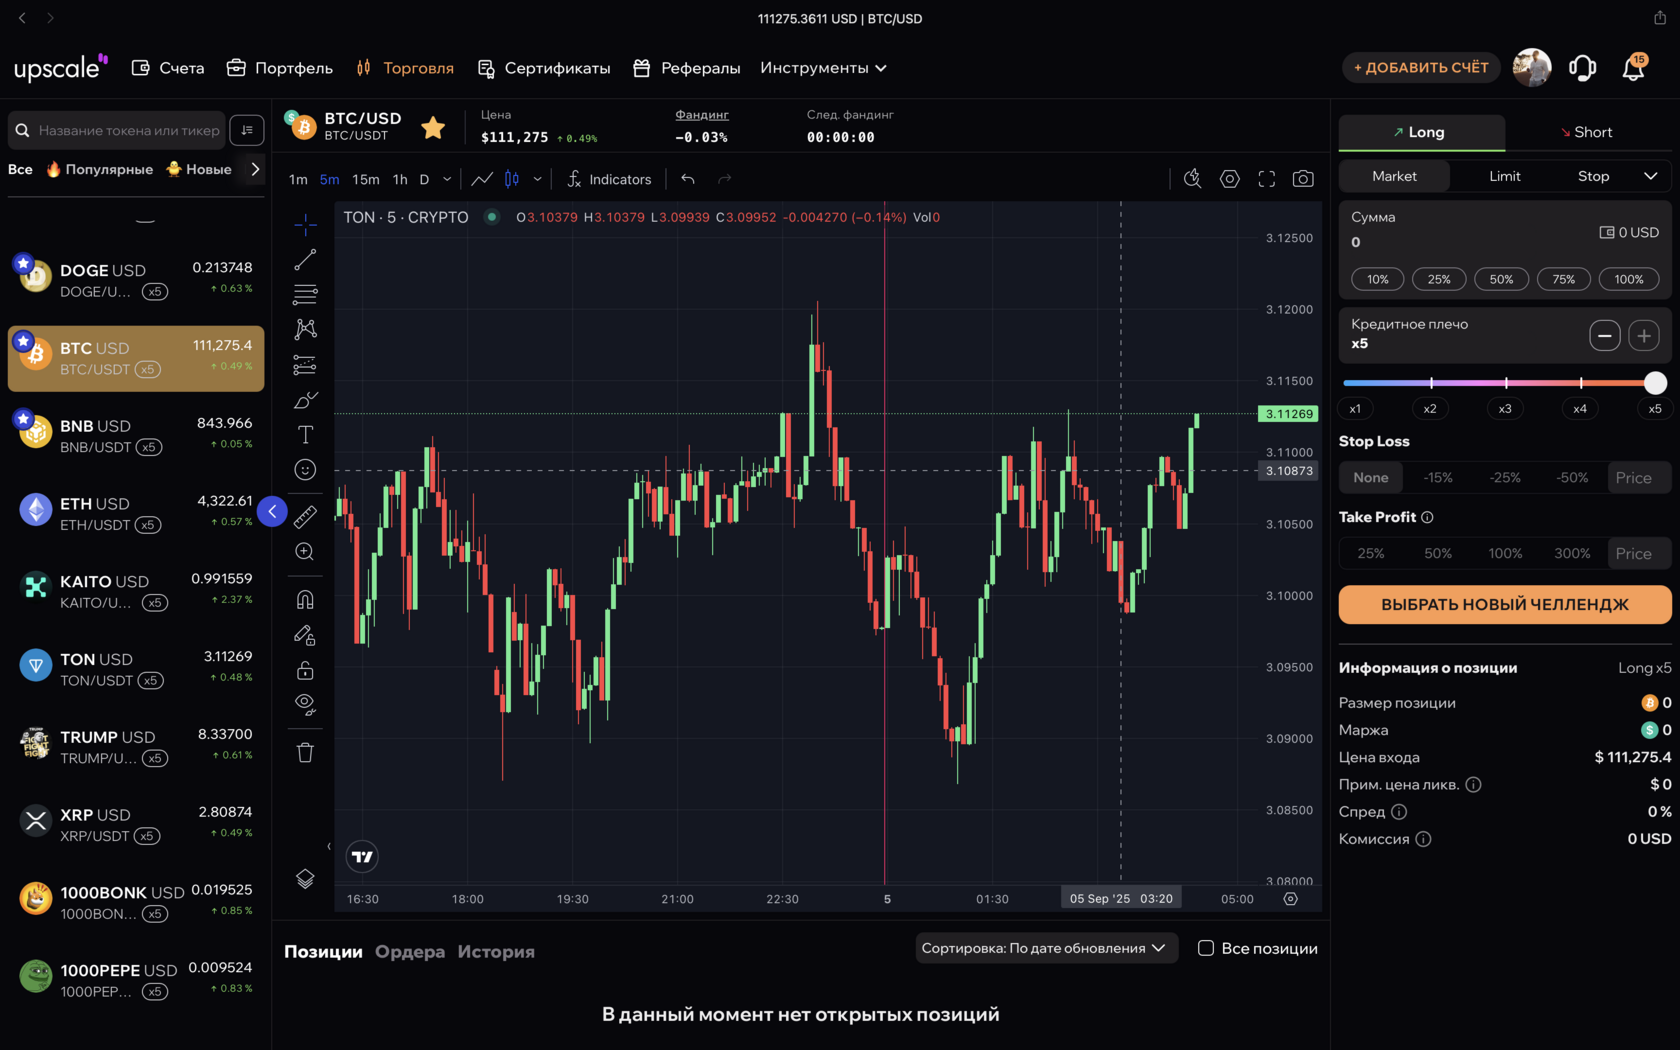Take a chart snapshot with camera icon
This screenshot has height=1050, width=1680.
click(1303, 179)
